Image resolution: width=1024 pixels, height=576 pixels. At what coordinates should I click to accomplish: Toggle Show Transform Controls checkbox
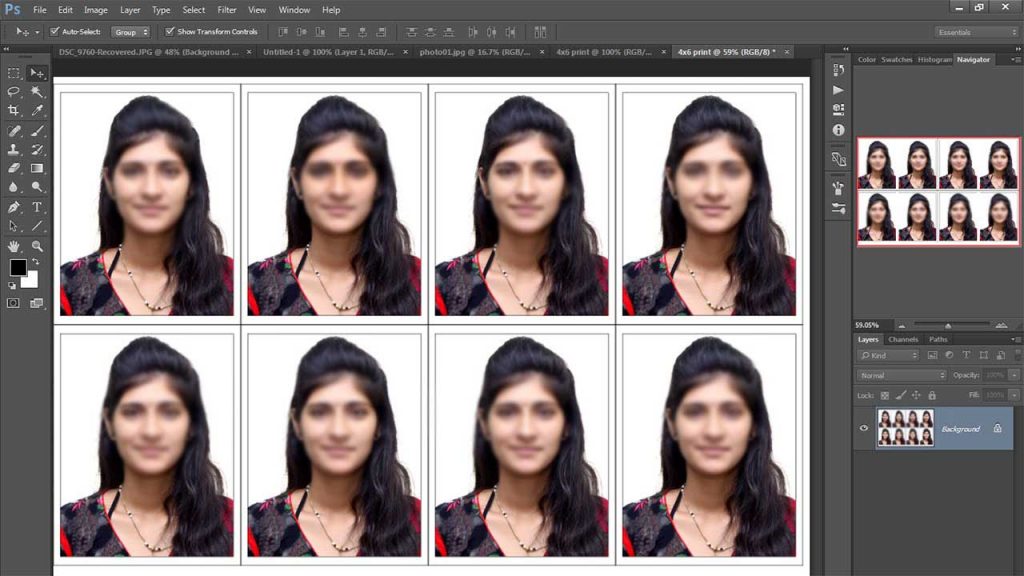pos(170,32)
